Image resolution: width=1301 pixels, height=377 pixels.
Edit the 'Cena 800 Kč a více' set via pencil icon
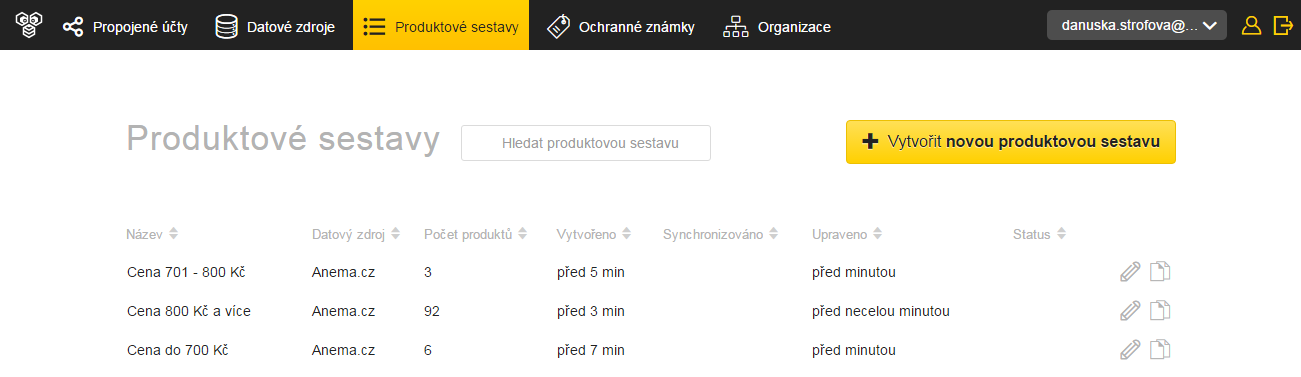[1130, 311]
